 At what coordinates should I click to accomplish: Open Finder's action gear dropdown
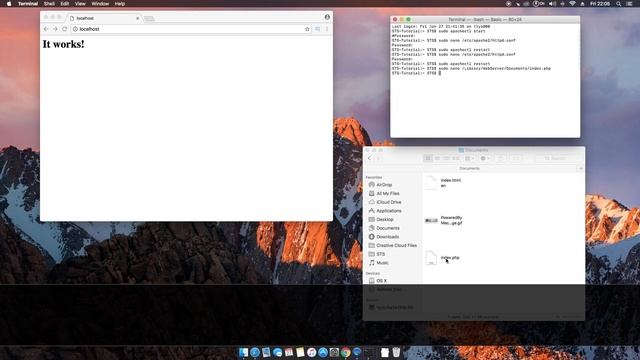485,158
